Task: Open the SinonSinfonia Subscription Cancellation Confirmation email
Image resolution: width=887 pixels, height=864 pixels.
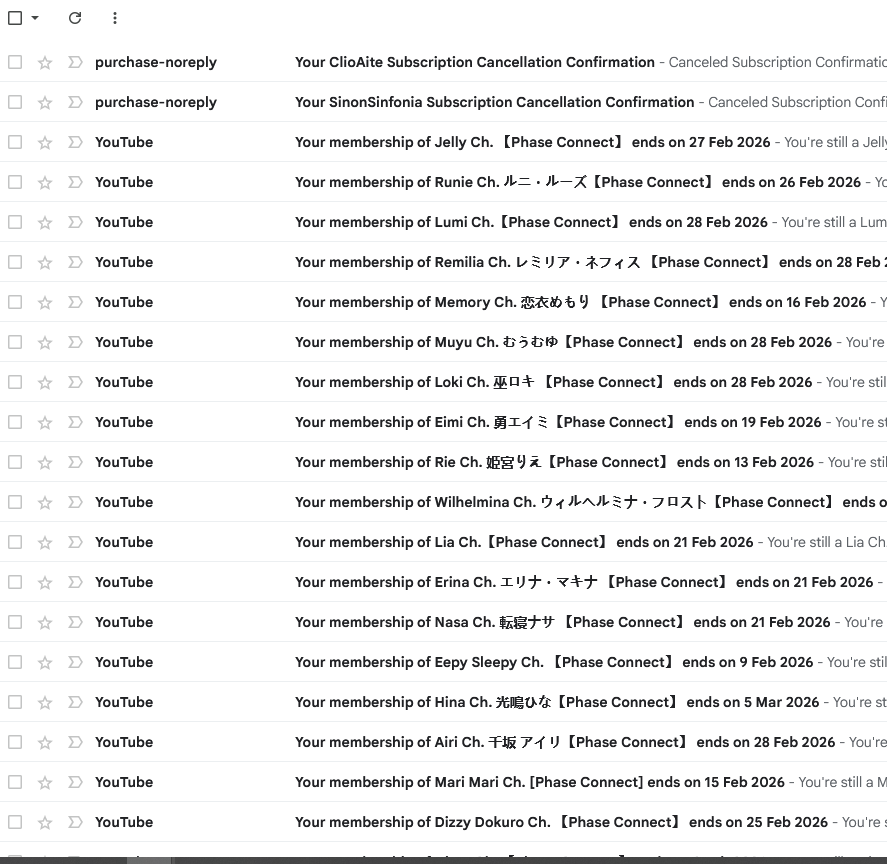Action: click(494, 102)
